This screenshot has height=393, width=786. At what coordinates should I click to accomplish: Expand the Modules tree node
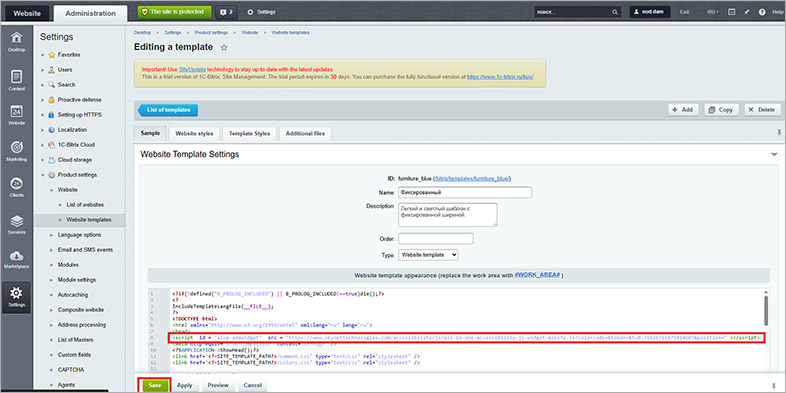click(51, 265)
